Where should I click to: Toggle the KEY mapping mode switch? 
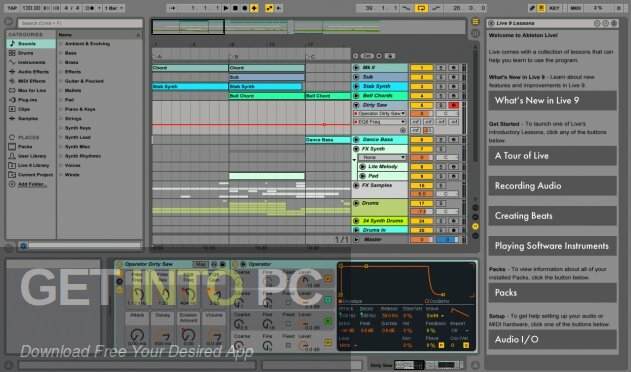(555, 8)
